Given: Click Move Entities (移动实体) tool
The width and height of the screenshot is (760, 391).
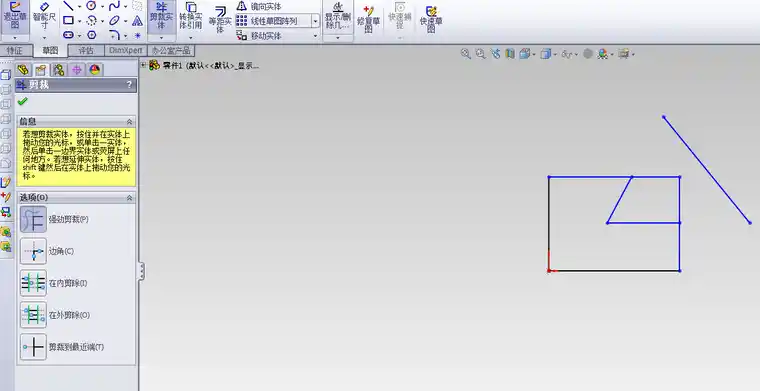Looking at the screenshot, I should pos(259,36).
